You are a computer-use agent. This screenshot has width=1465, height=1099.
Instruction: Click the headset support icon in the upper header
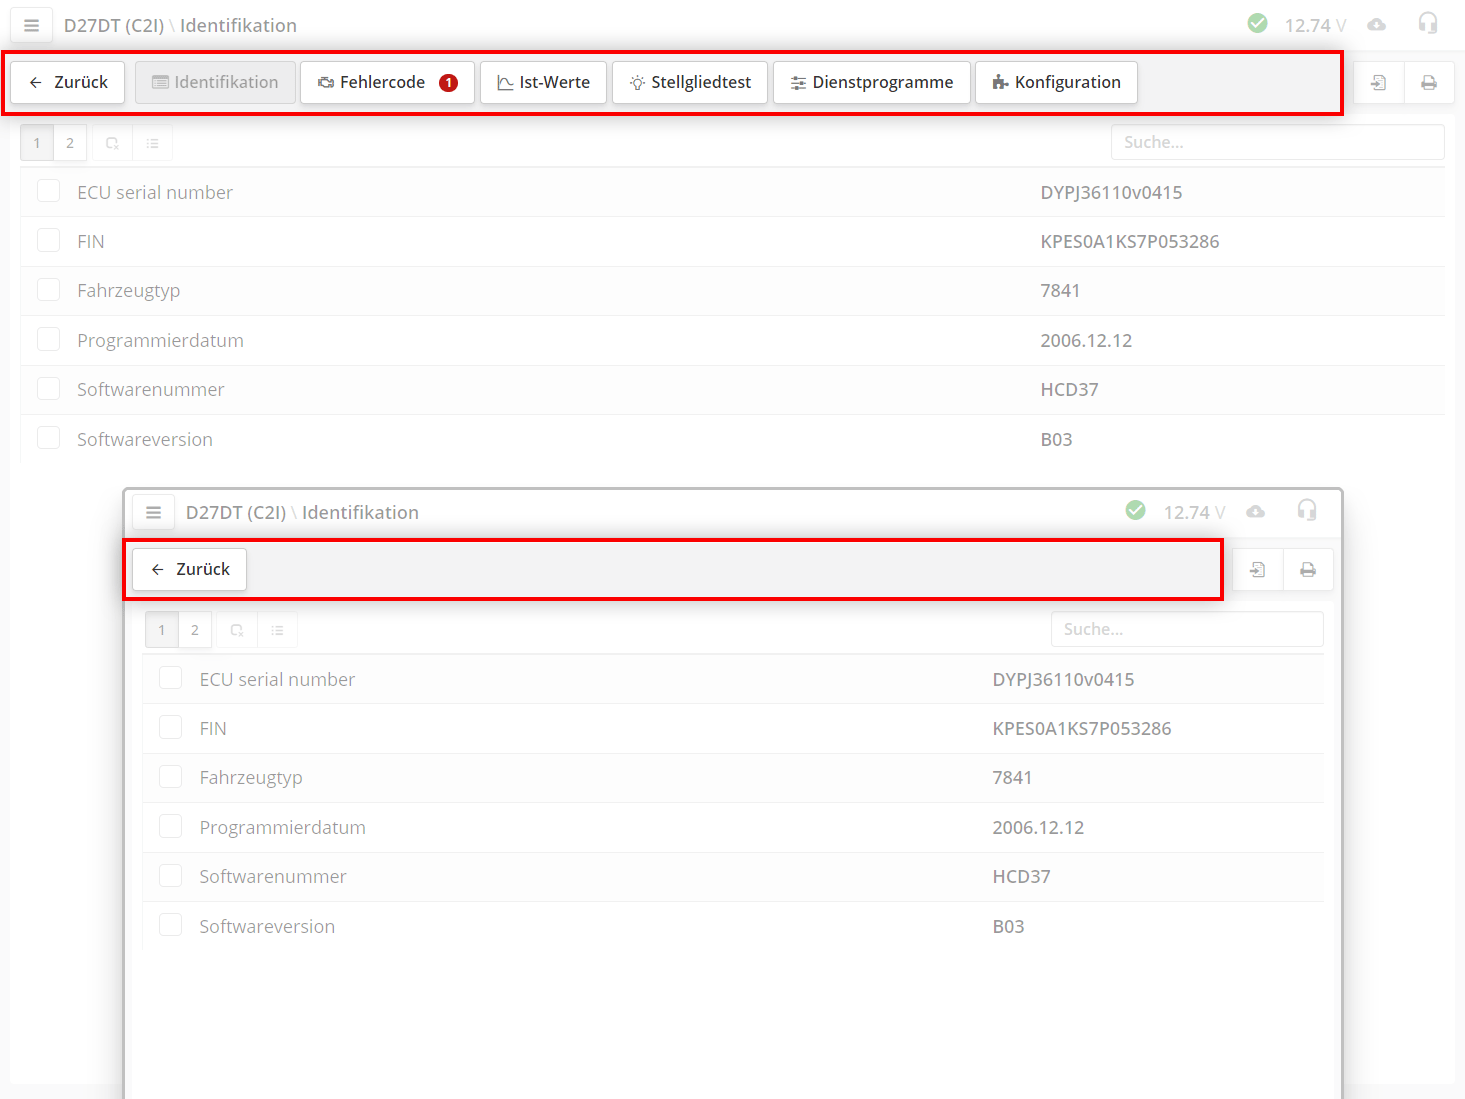pyautogui.click(x=1427, y=23)
